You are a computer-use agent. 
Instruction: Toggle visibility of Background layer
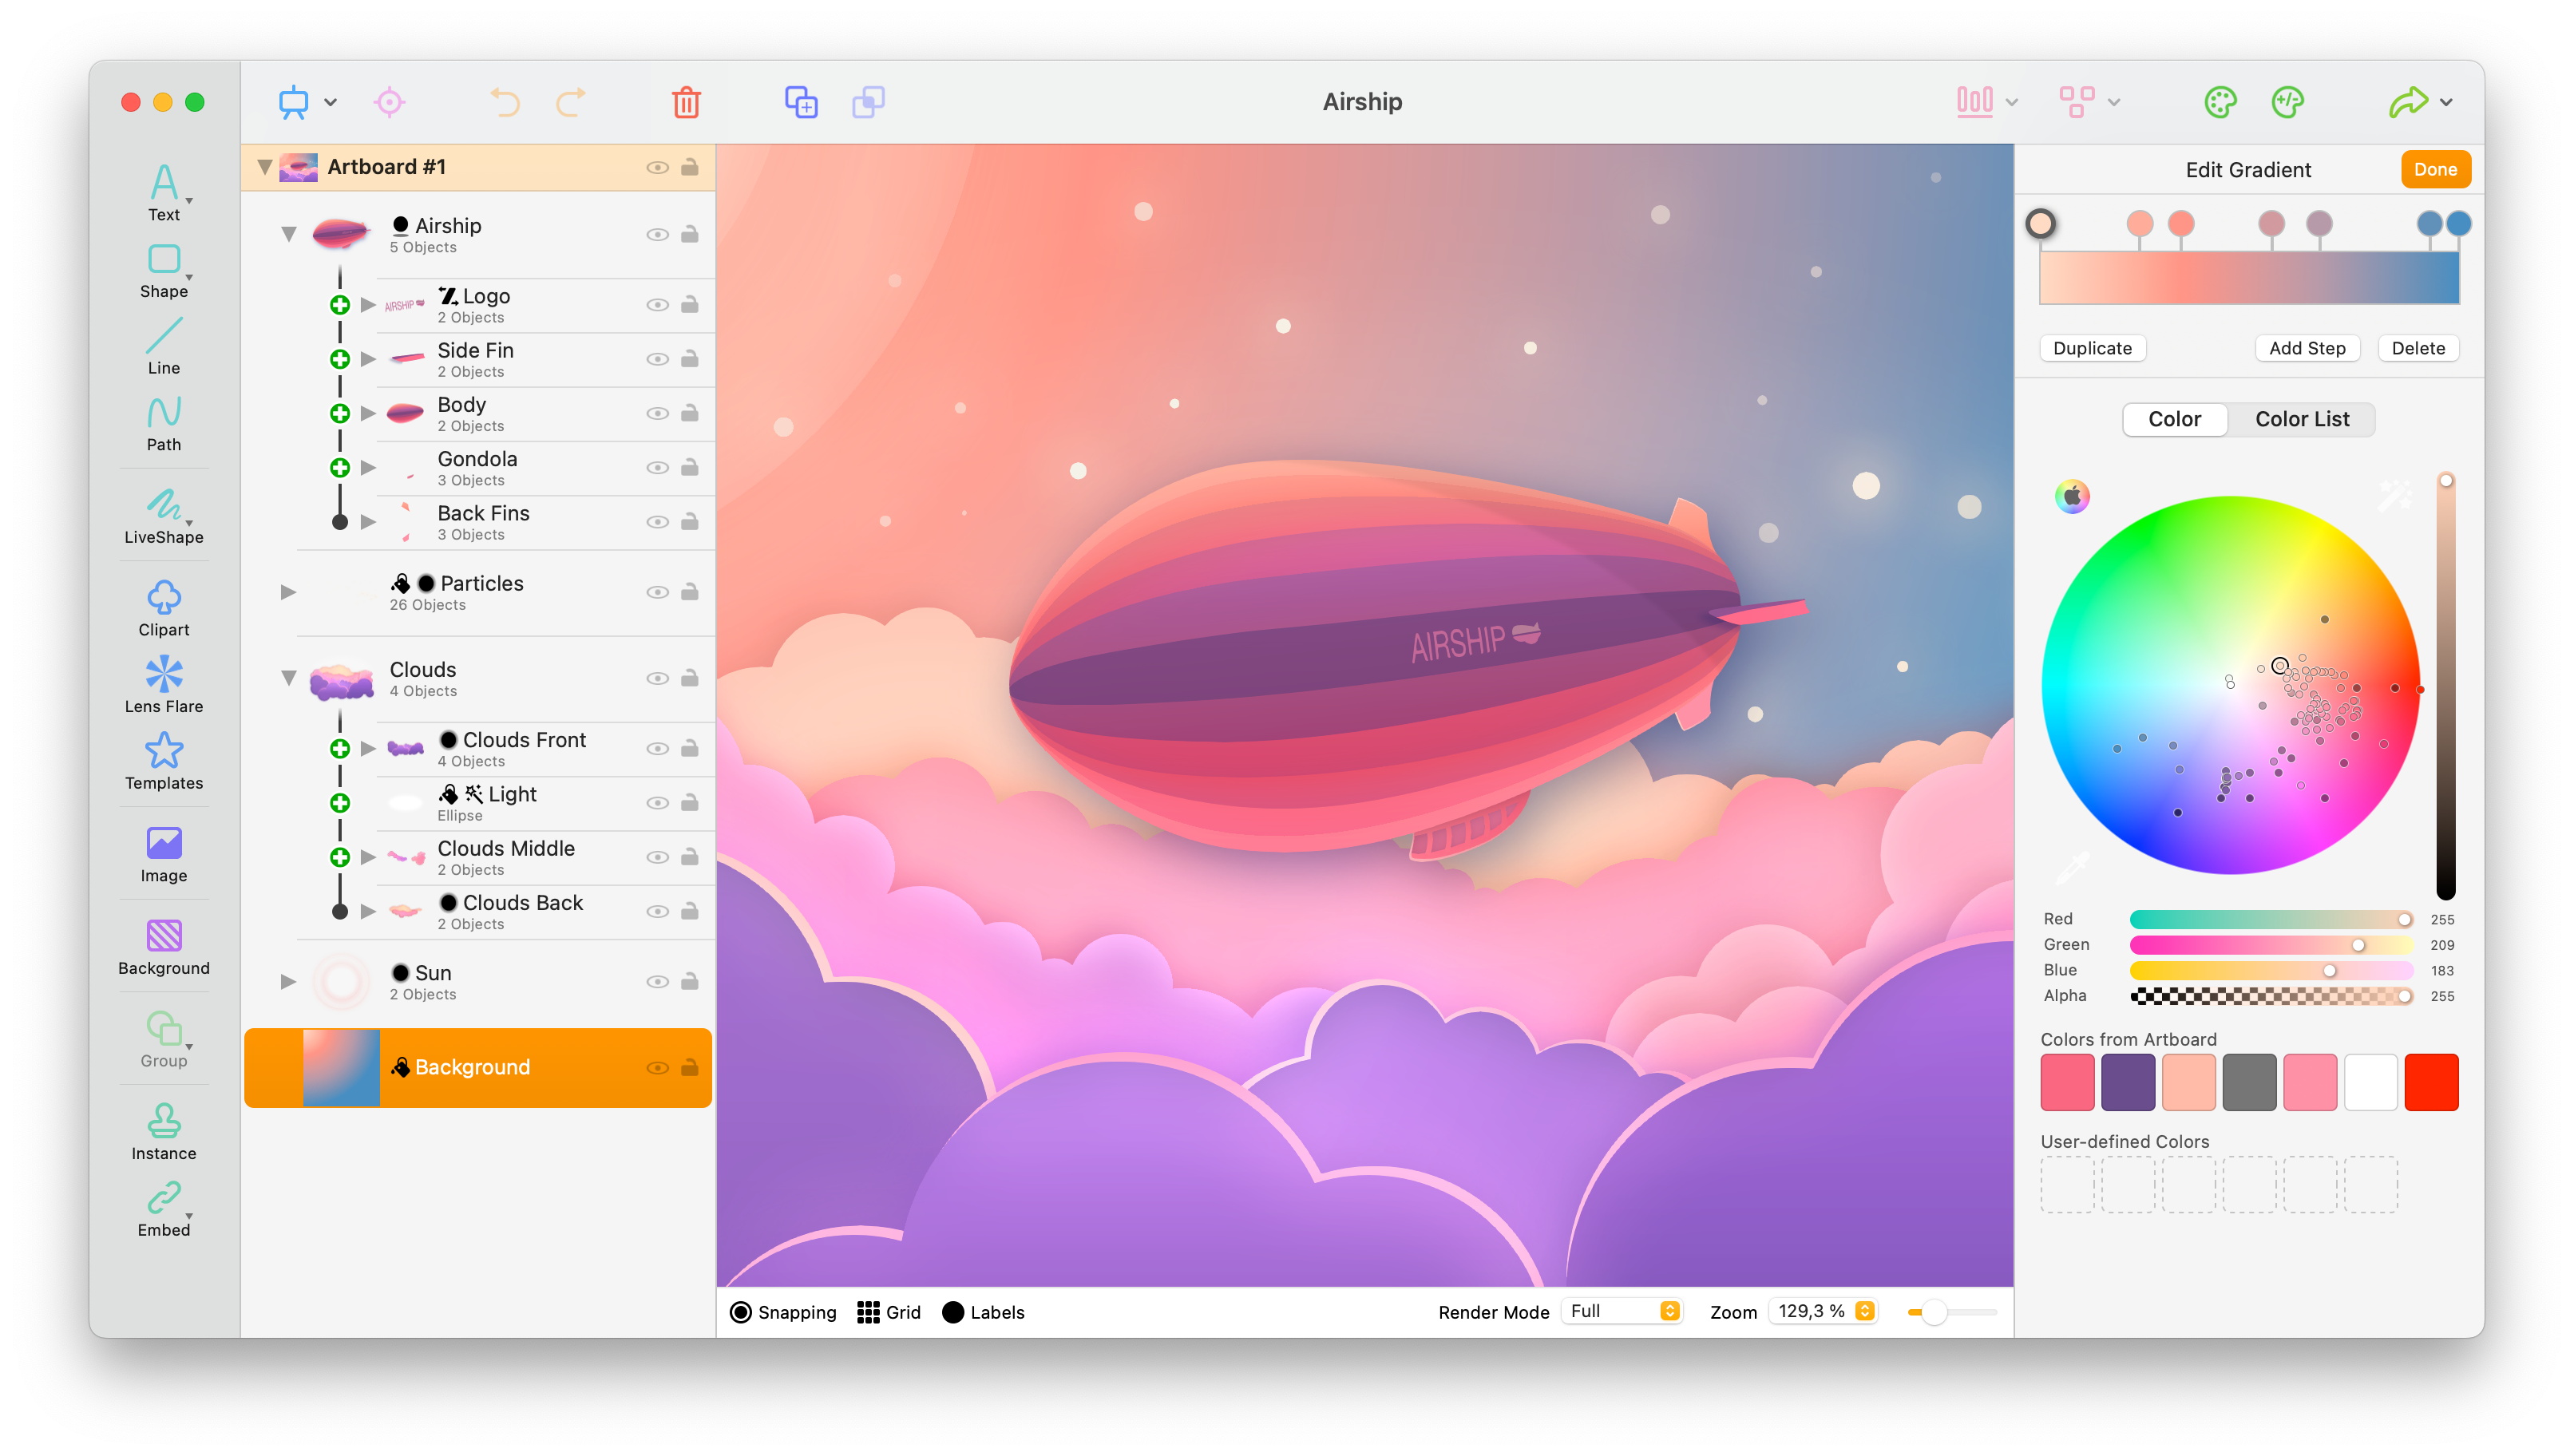(657, 1068)
